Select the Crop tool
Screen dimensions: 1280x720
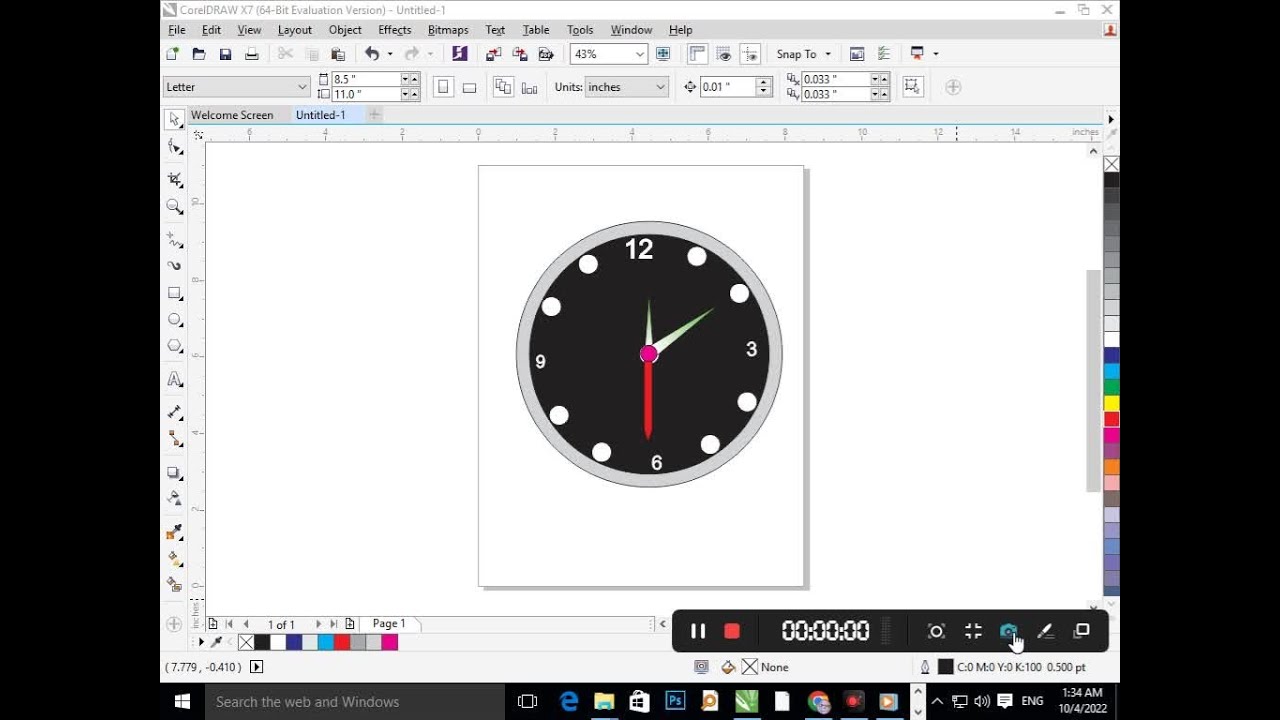coord(175,180)
